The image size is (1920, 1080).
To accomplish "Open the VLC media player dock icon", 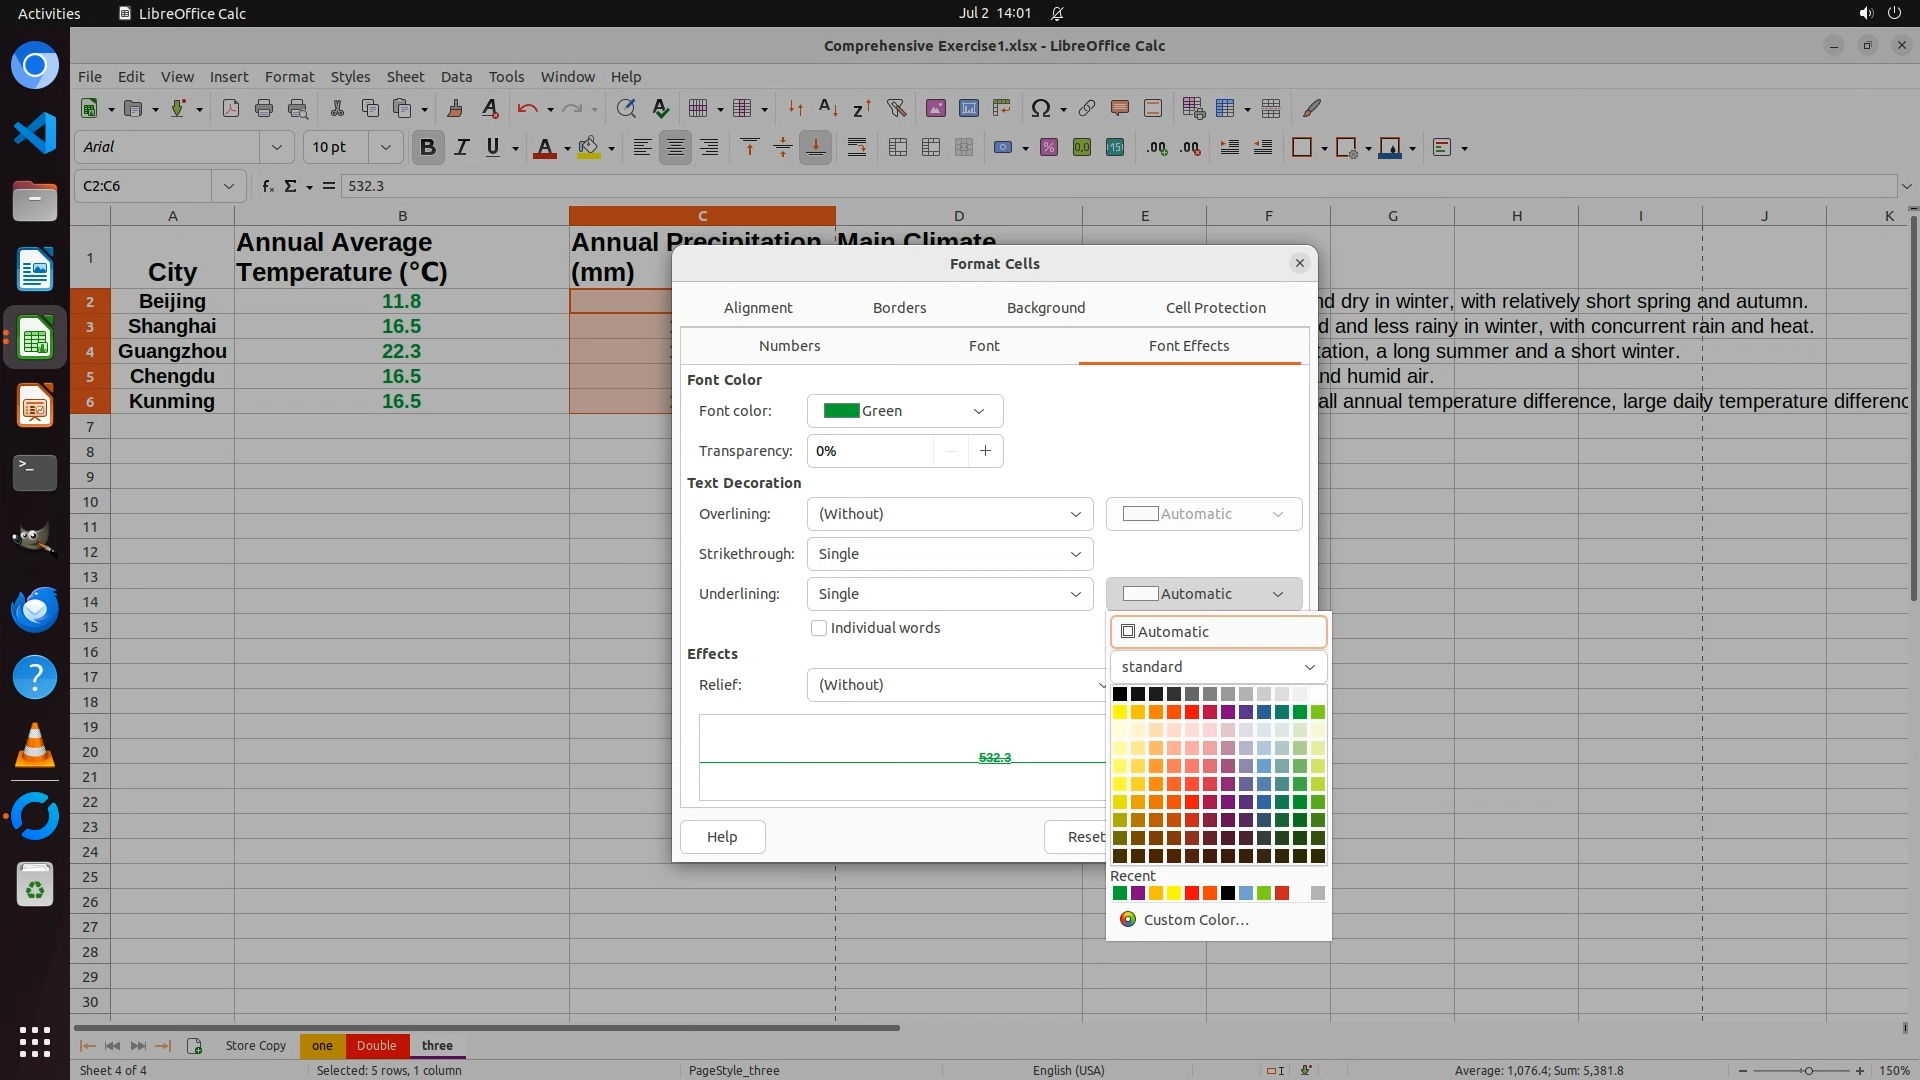I will (x=35, y=746).
